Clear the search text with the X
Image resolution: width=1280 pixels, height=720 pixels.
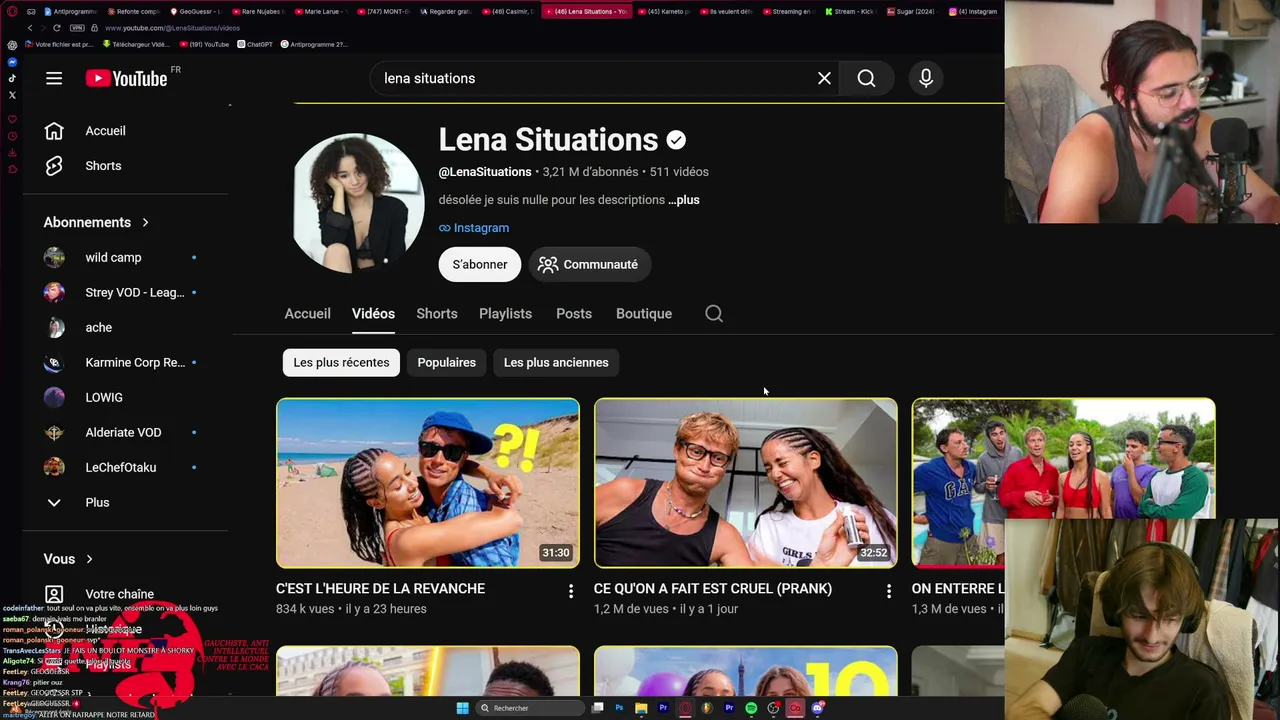(824, 78)
